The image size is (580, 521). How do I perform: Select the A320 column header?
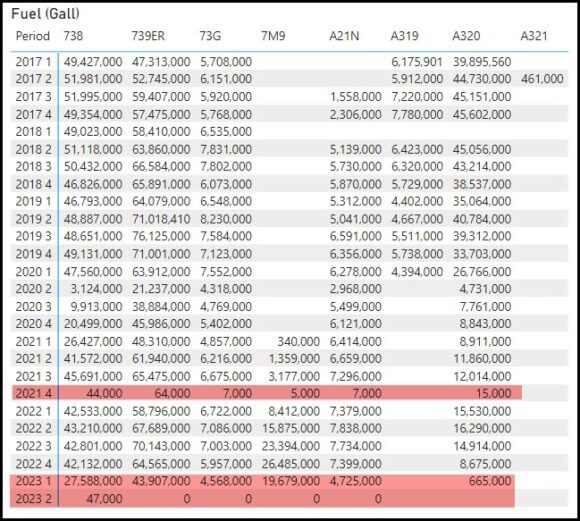(466, 36)
